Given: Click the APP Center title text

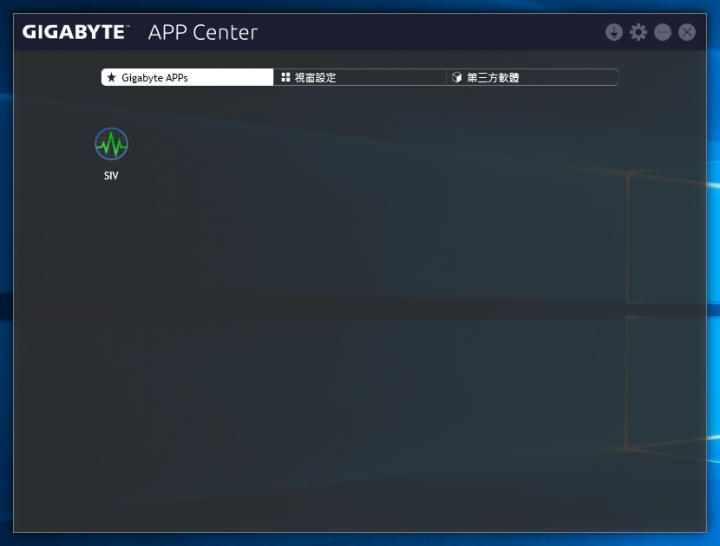Looking at the screenshot, I should [203, 33].
